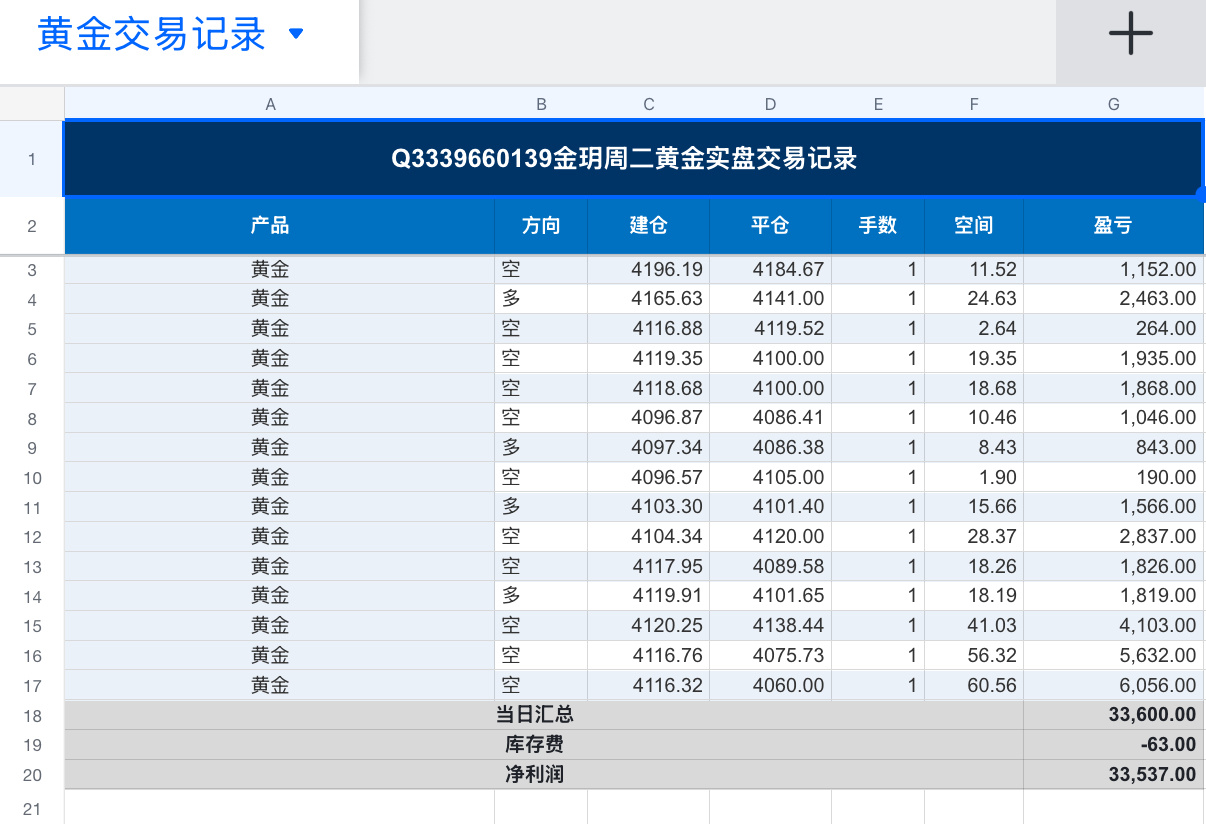Select cell with value 4141.00

click(770, 298)
